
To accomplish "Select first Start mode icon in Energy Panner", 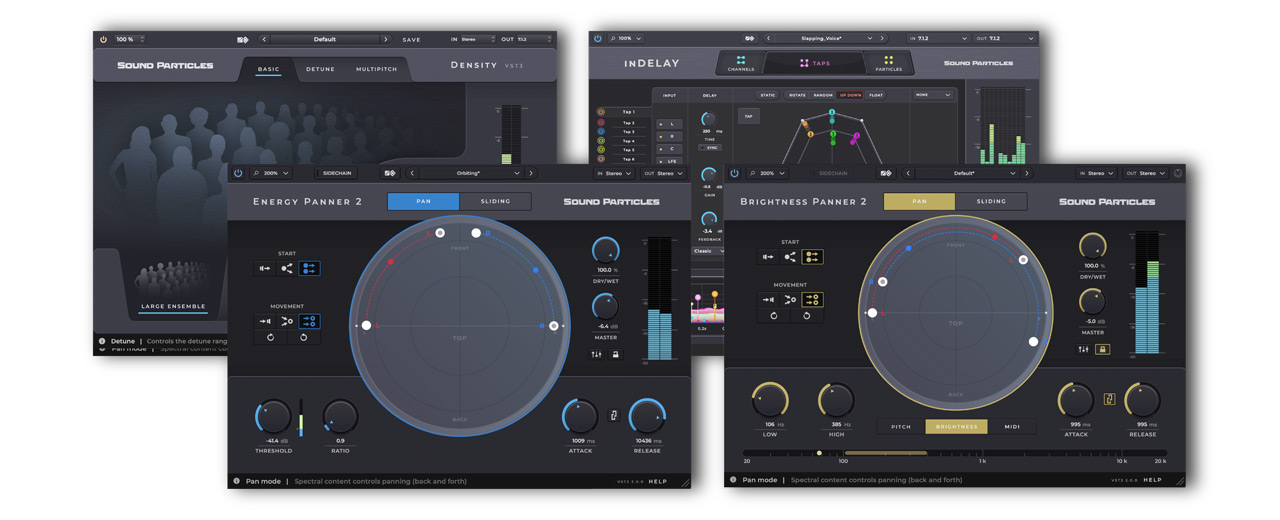I will 265,268.
